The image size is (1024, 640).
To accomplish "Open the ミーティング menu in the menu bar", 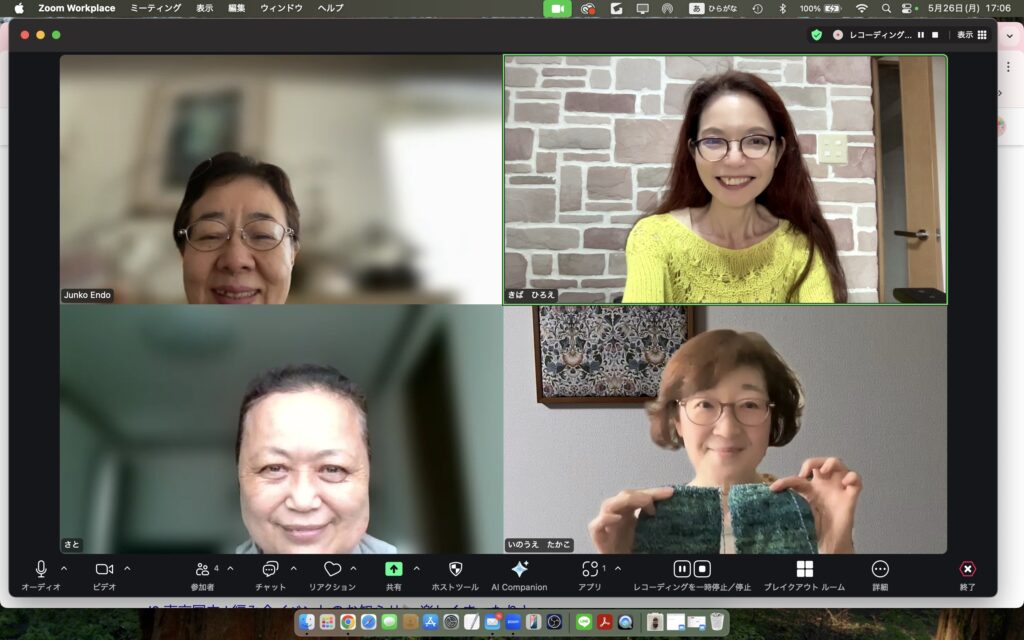I will tap(156, 8).
